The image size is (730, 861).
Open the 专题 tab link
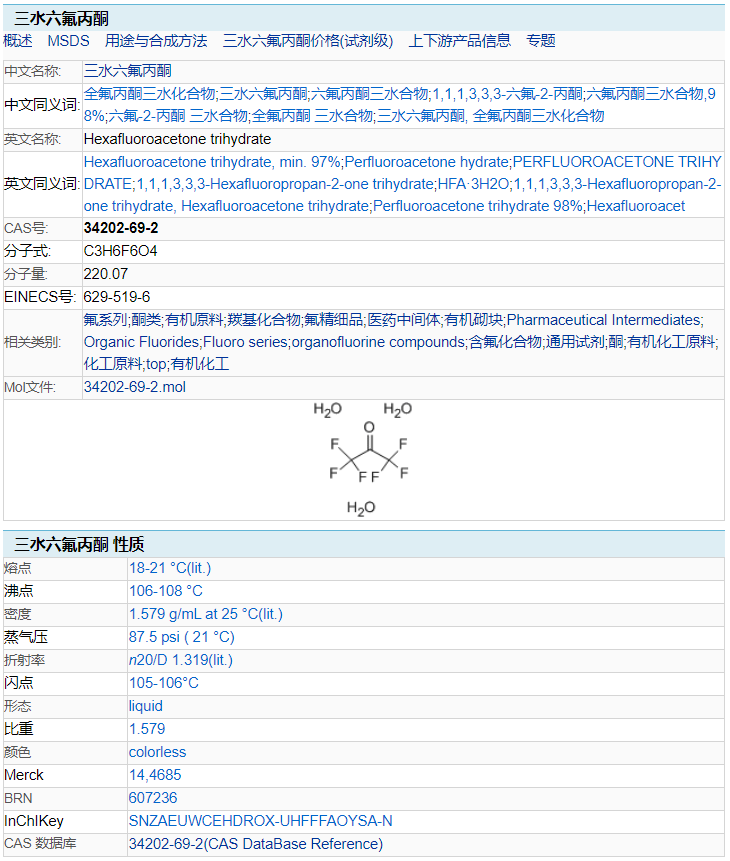coord(541,41)
